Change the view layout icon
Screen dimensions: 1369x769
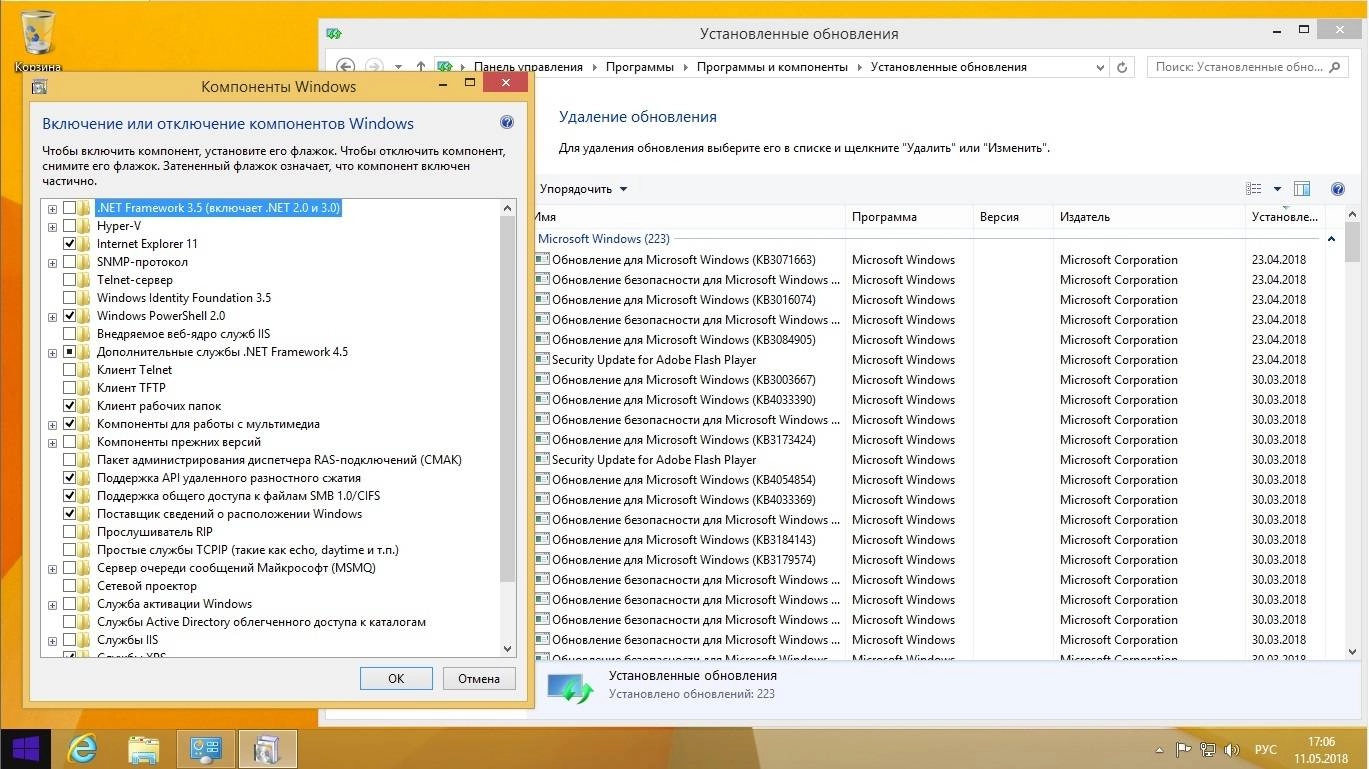1254,189
